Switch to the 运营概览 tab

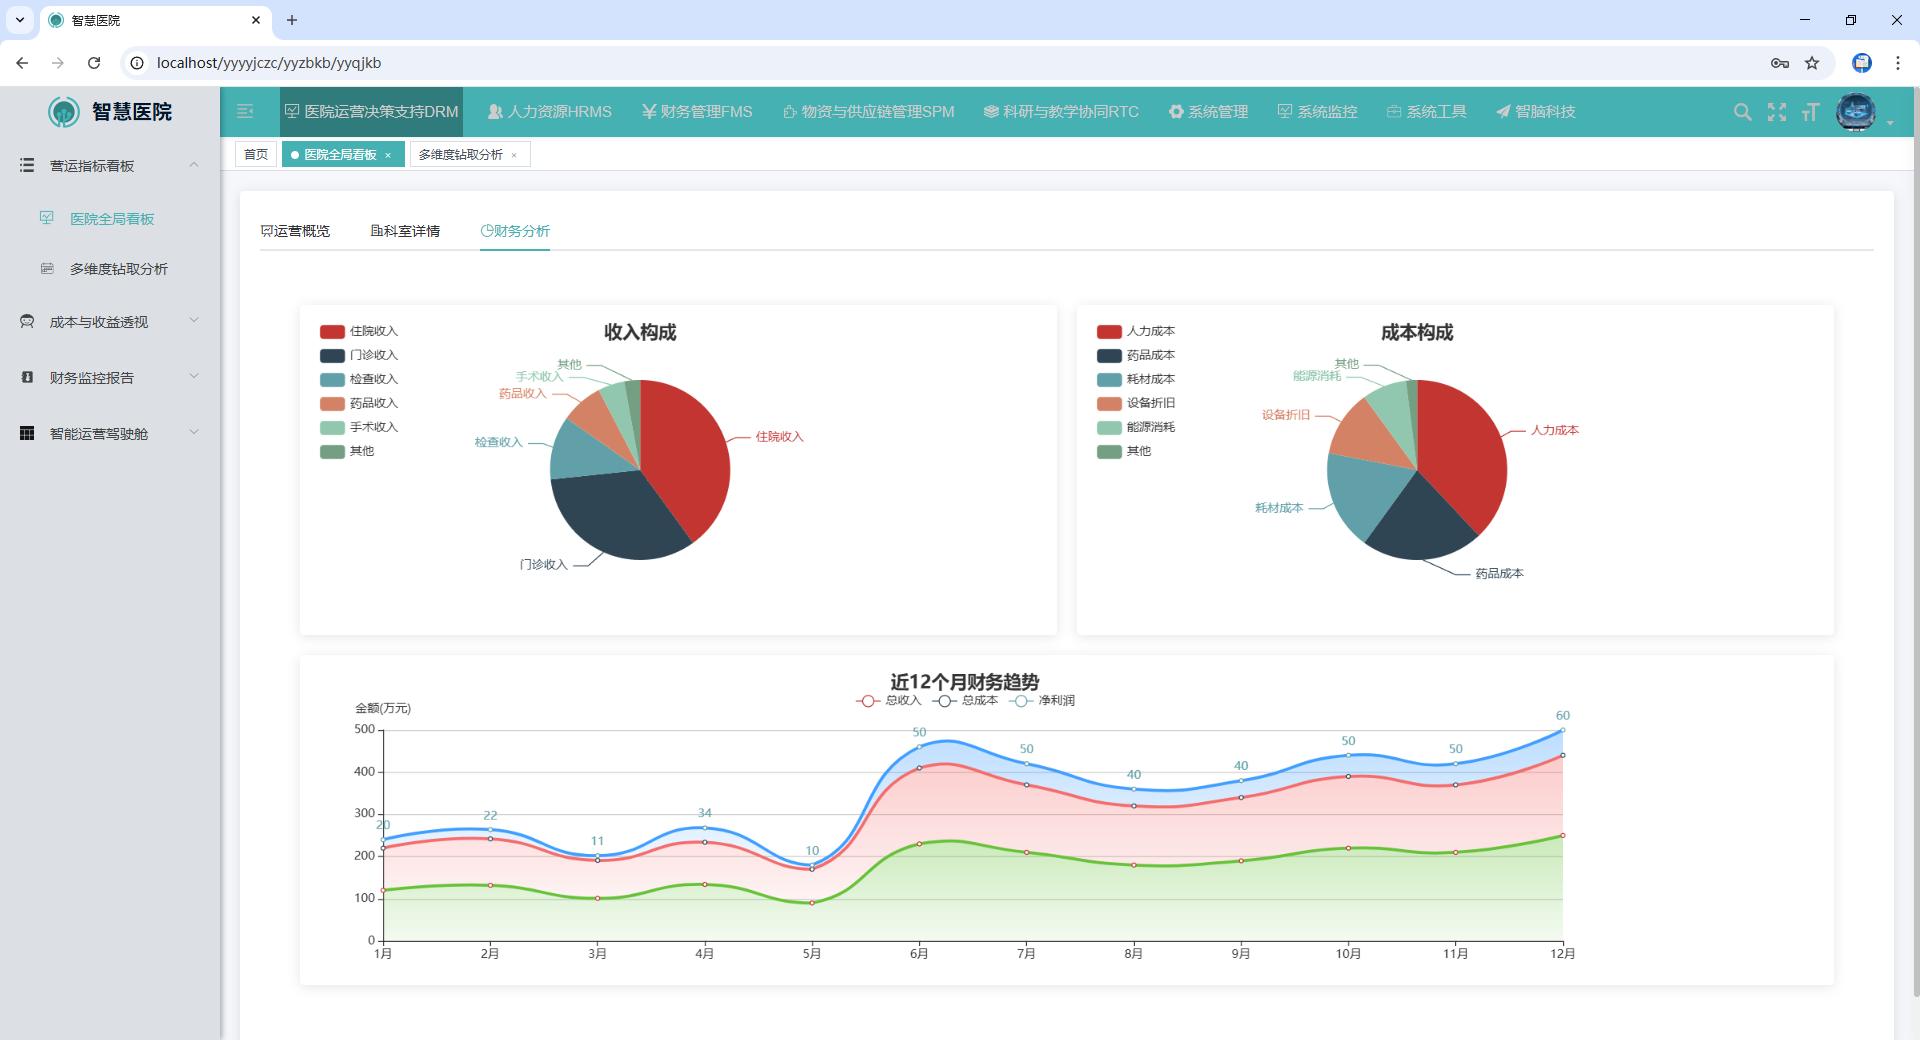pyautogui.click(x=296, y=231)
